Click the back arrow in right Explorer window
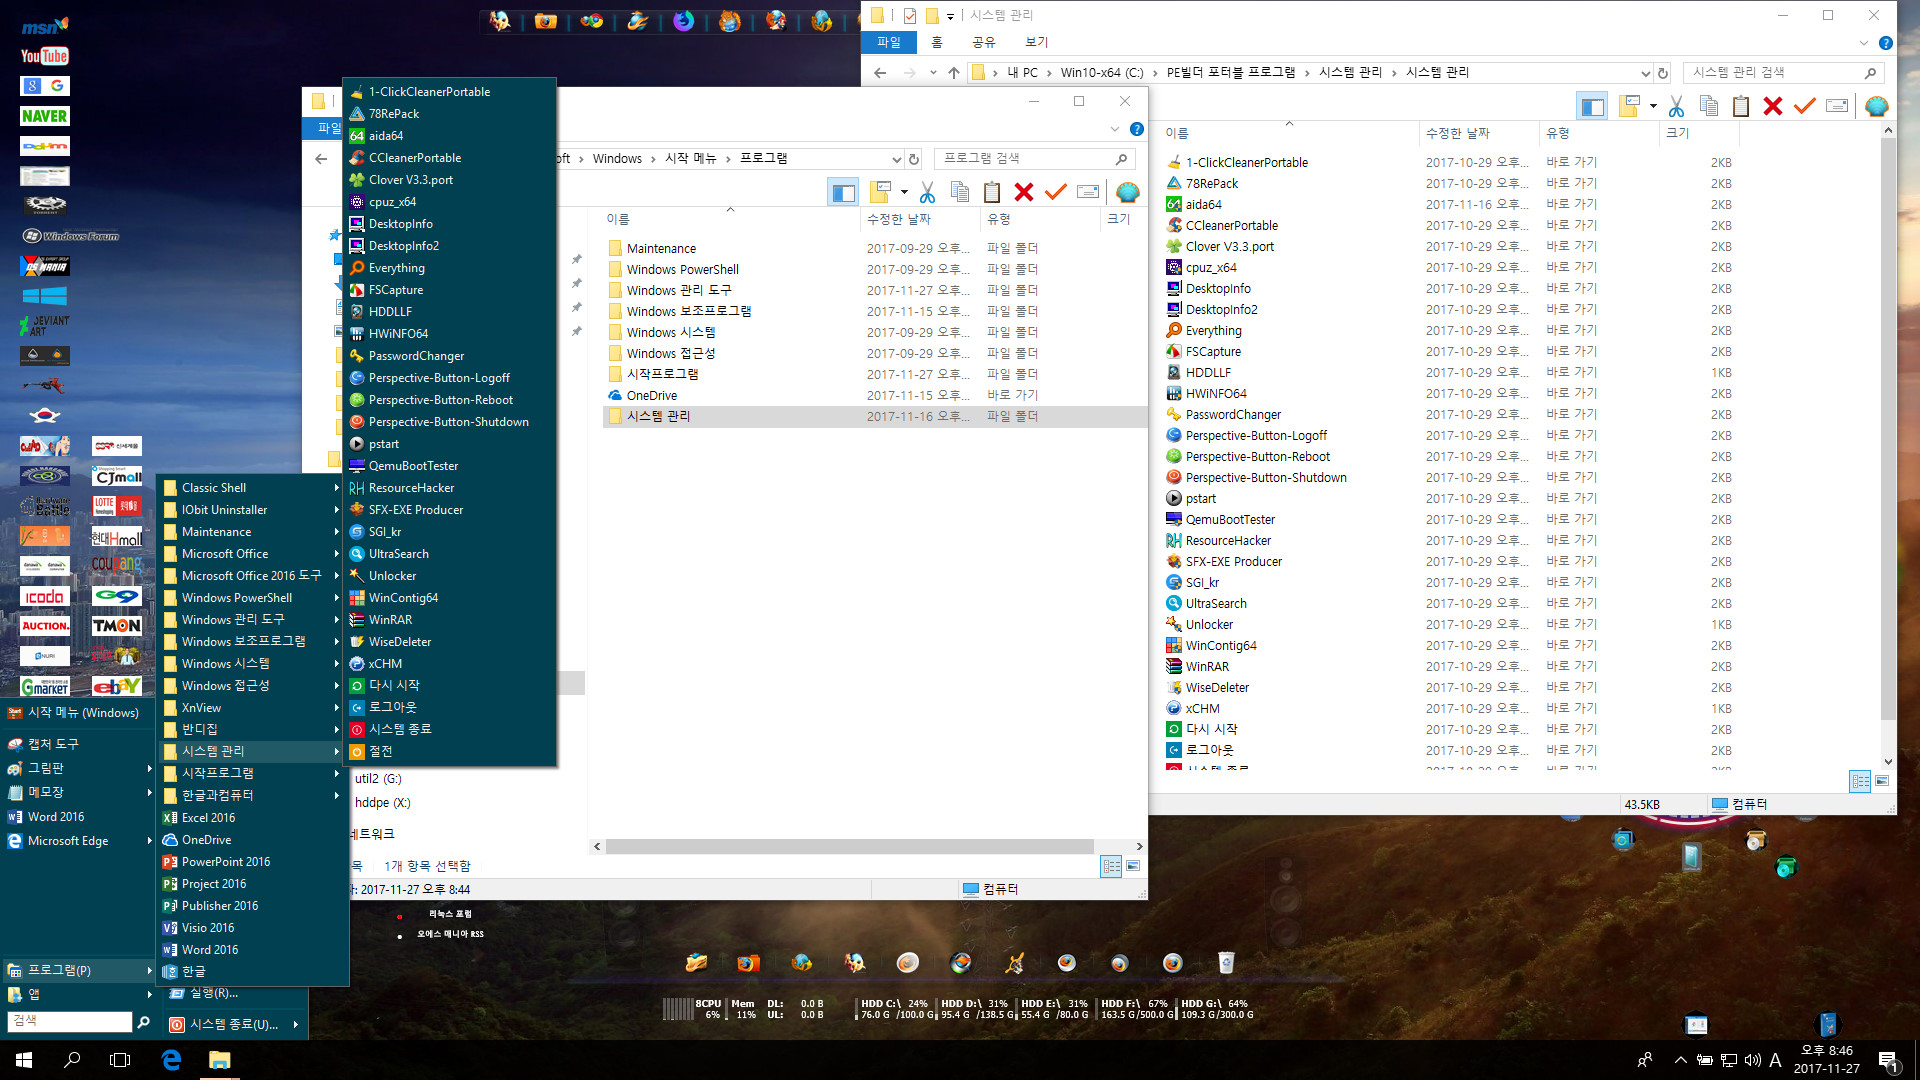 (880, 73)
